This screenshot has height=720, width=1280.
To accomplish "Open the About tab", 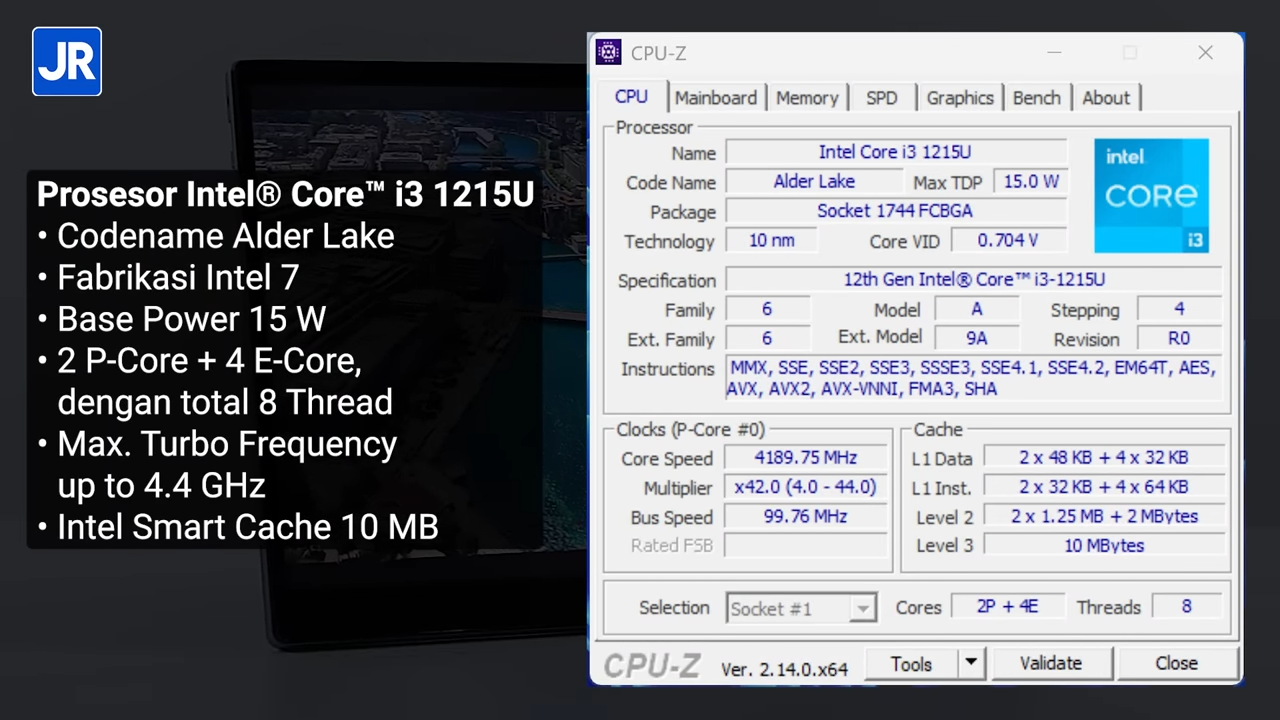I will pyautogui.click(x=1106, y=98).
